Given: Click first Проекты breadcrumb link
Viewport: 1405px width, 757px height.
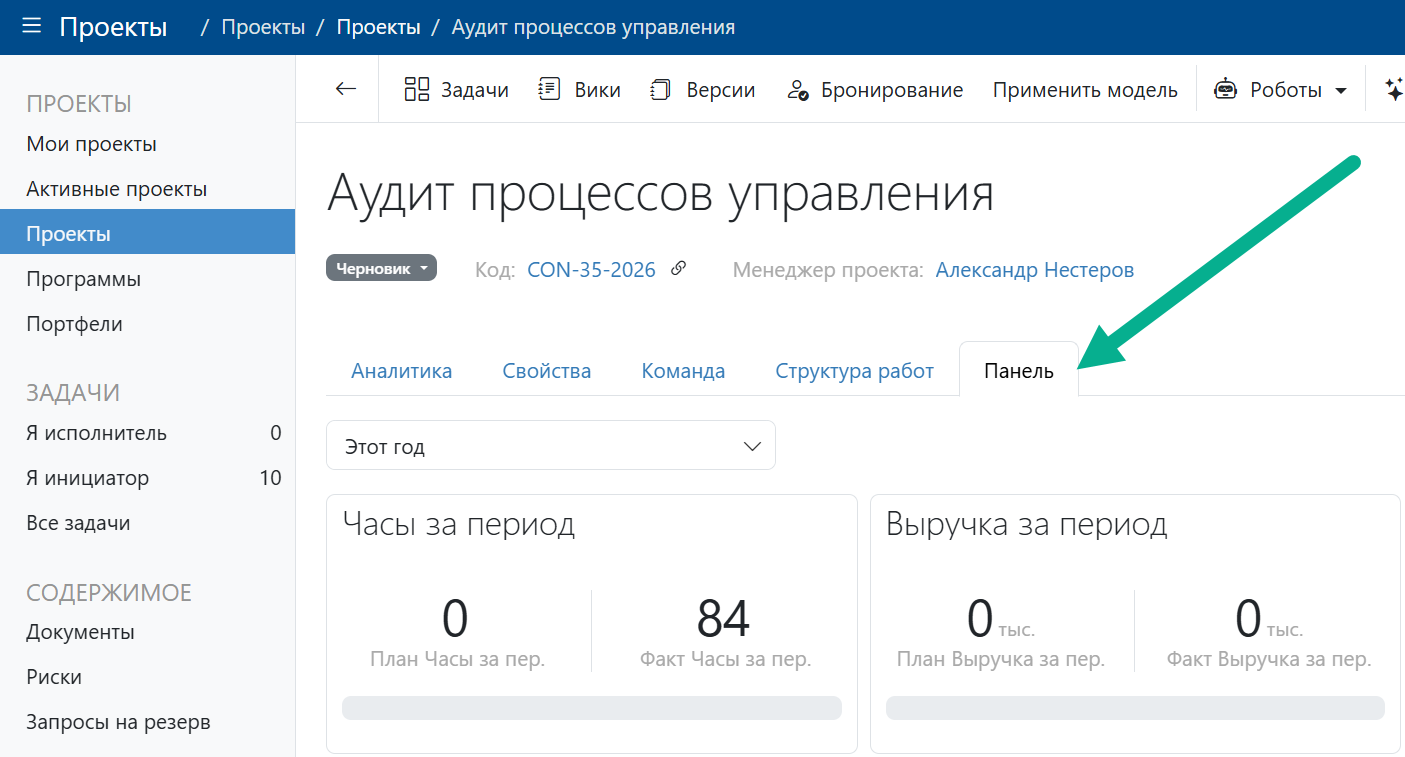Looking at the screenshot, I should [263, 27].
